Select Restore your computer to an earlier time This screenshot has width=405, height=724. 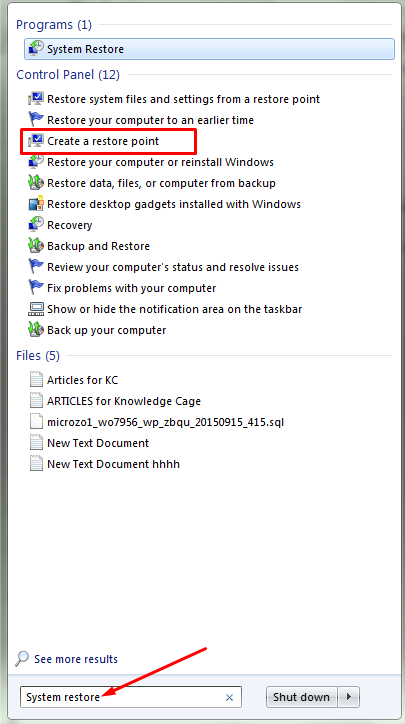coord(151,120)
